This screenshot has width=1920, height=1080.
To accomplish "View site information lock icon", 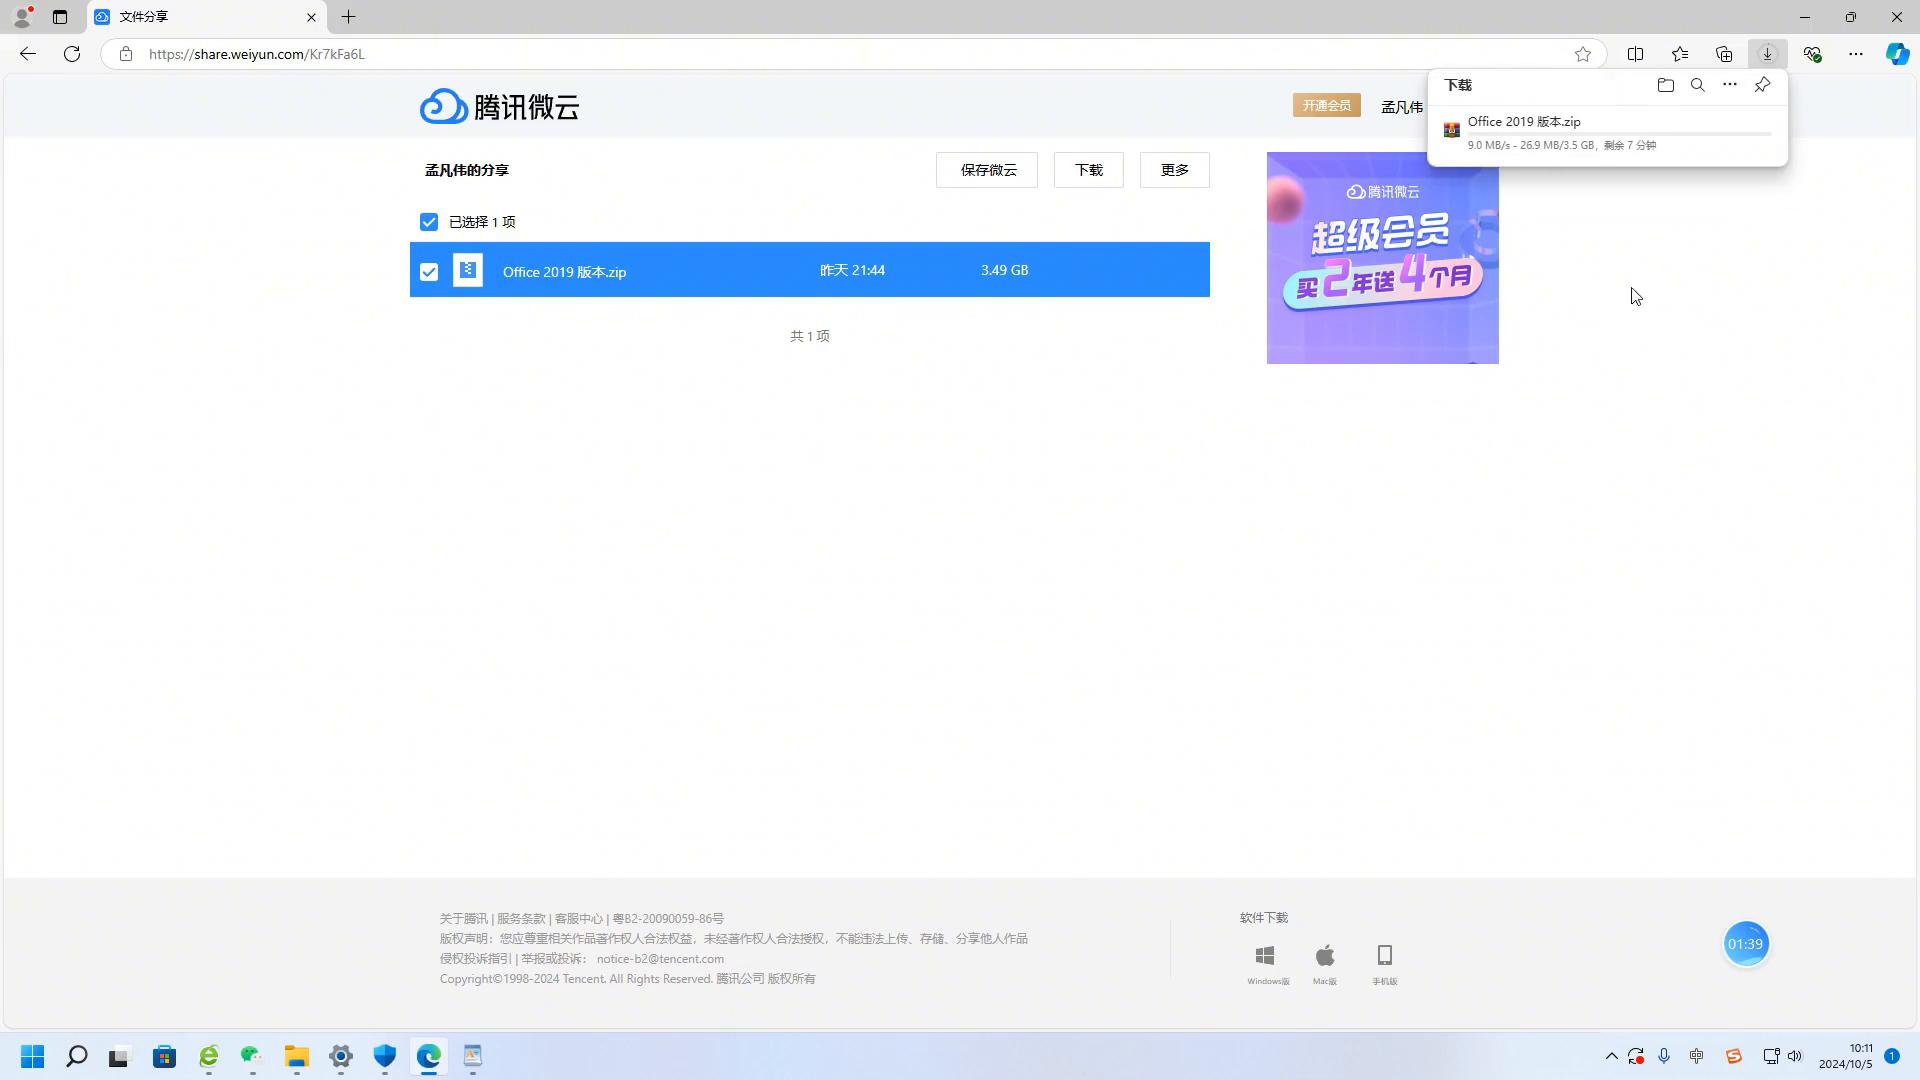I will [125, 54].
